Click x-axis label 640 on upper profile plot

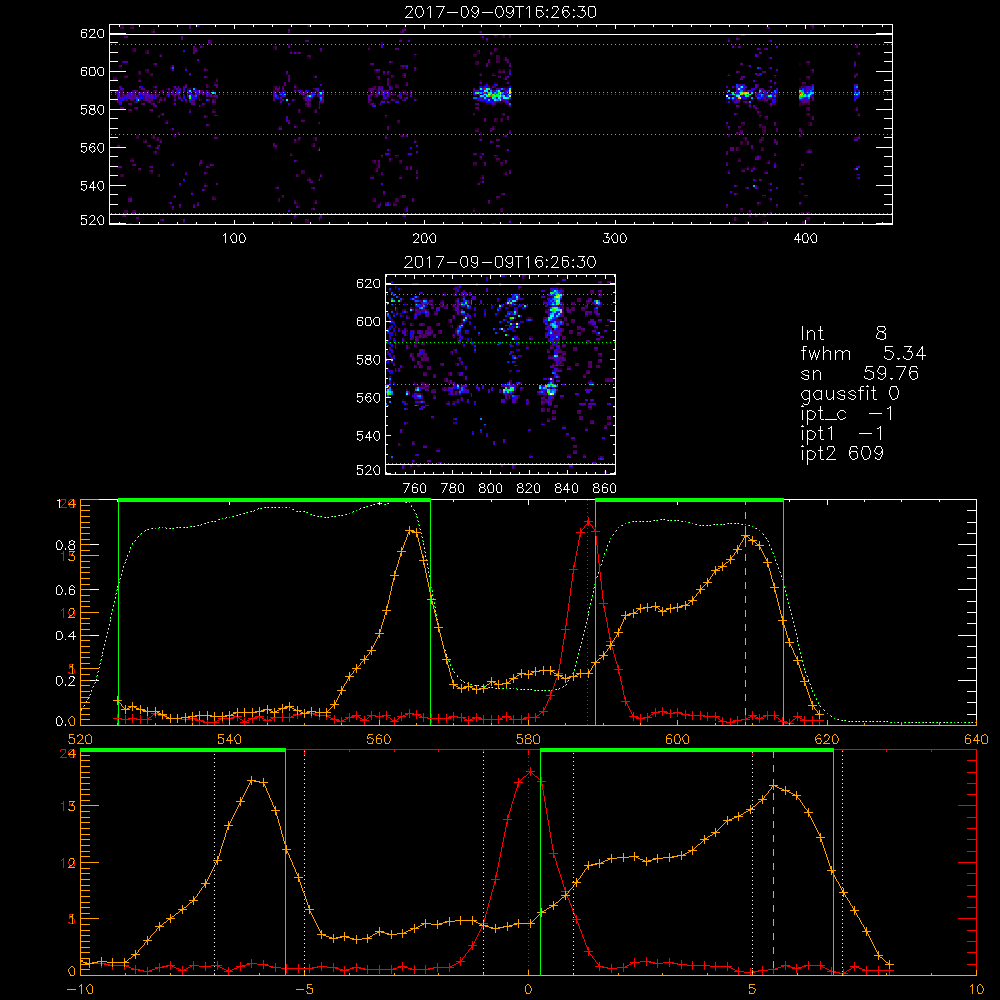click(x=976, y=739)
